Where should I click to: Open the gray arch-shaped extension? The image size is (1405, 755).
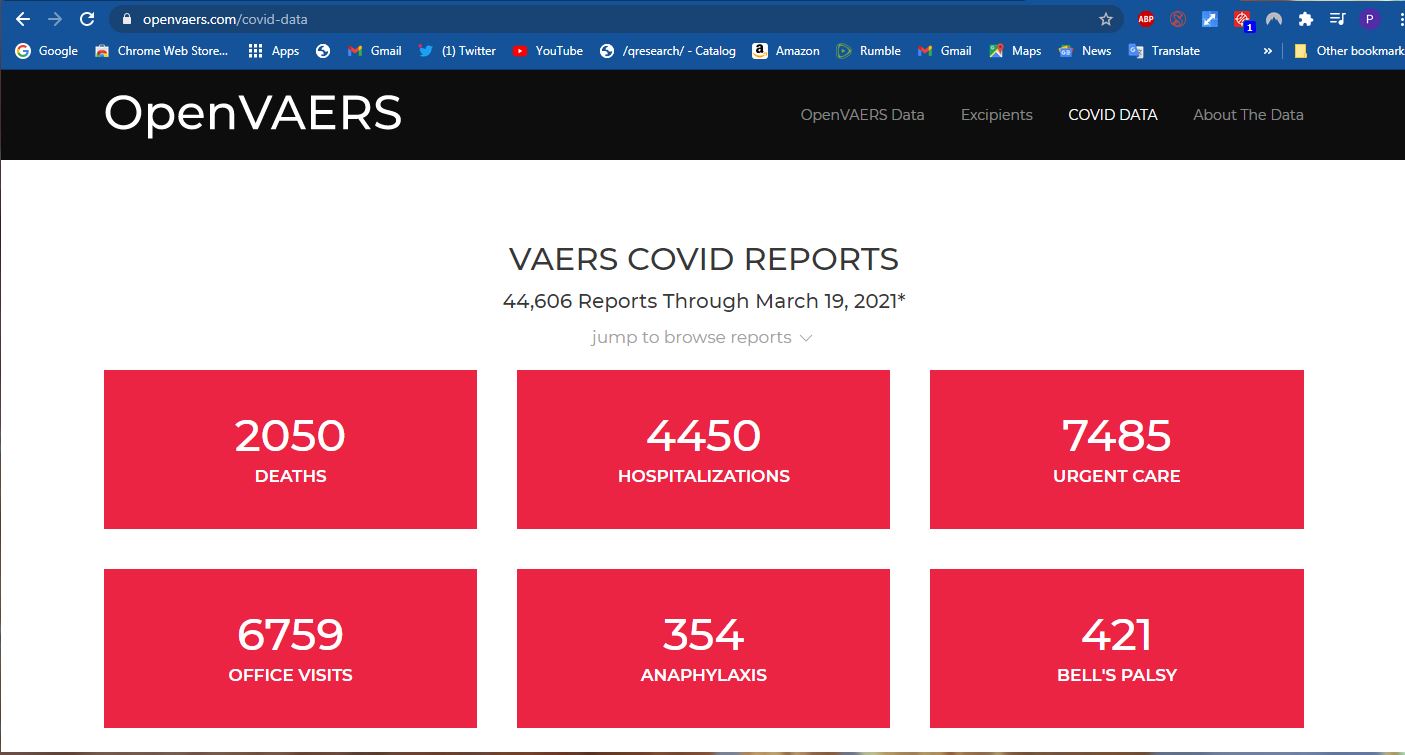(x=1274, y=19)
